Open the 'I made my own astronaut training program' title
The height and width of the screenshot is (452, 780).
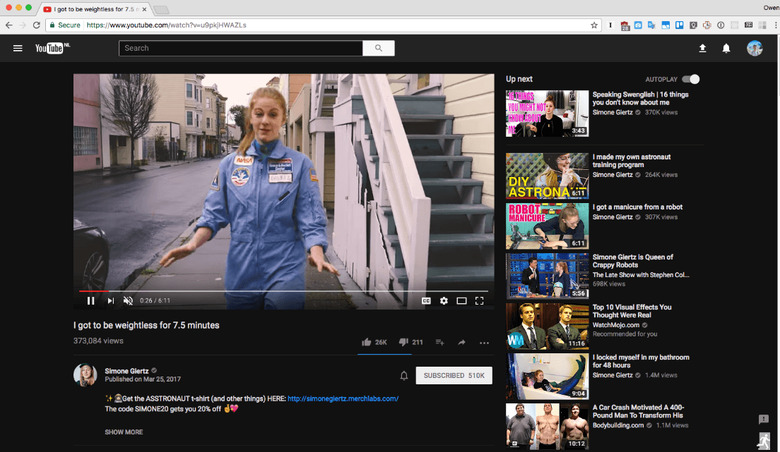pos(631,161)
